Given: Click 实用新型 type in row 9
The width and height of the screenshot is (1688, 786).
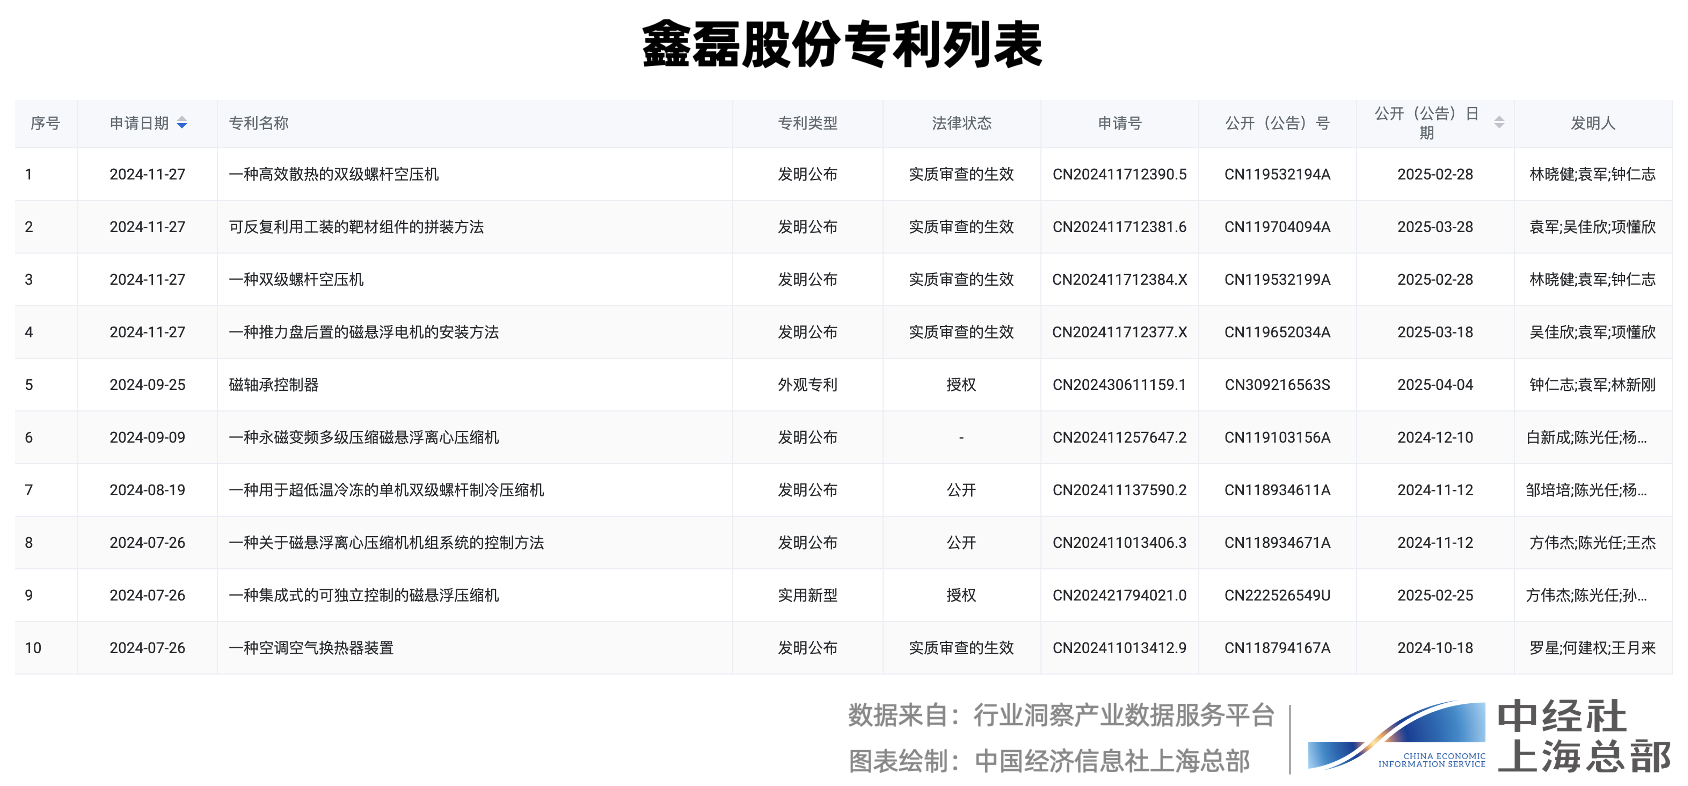Looking at the screenshot, I should click(x=807, y=595).
